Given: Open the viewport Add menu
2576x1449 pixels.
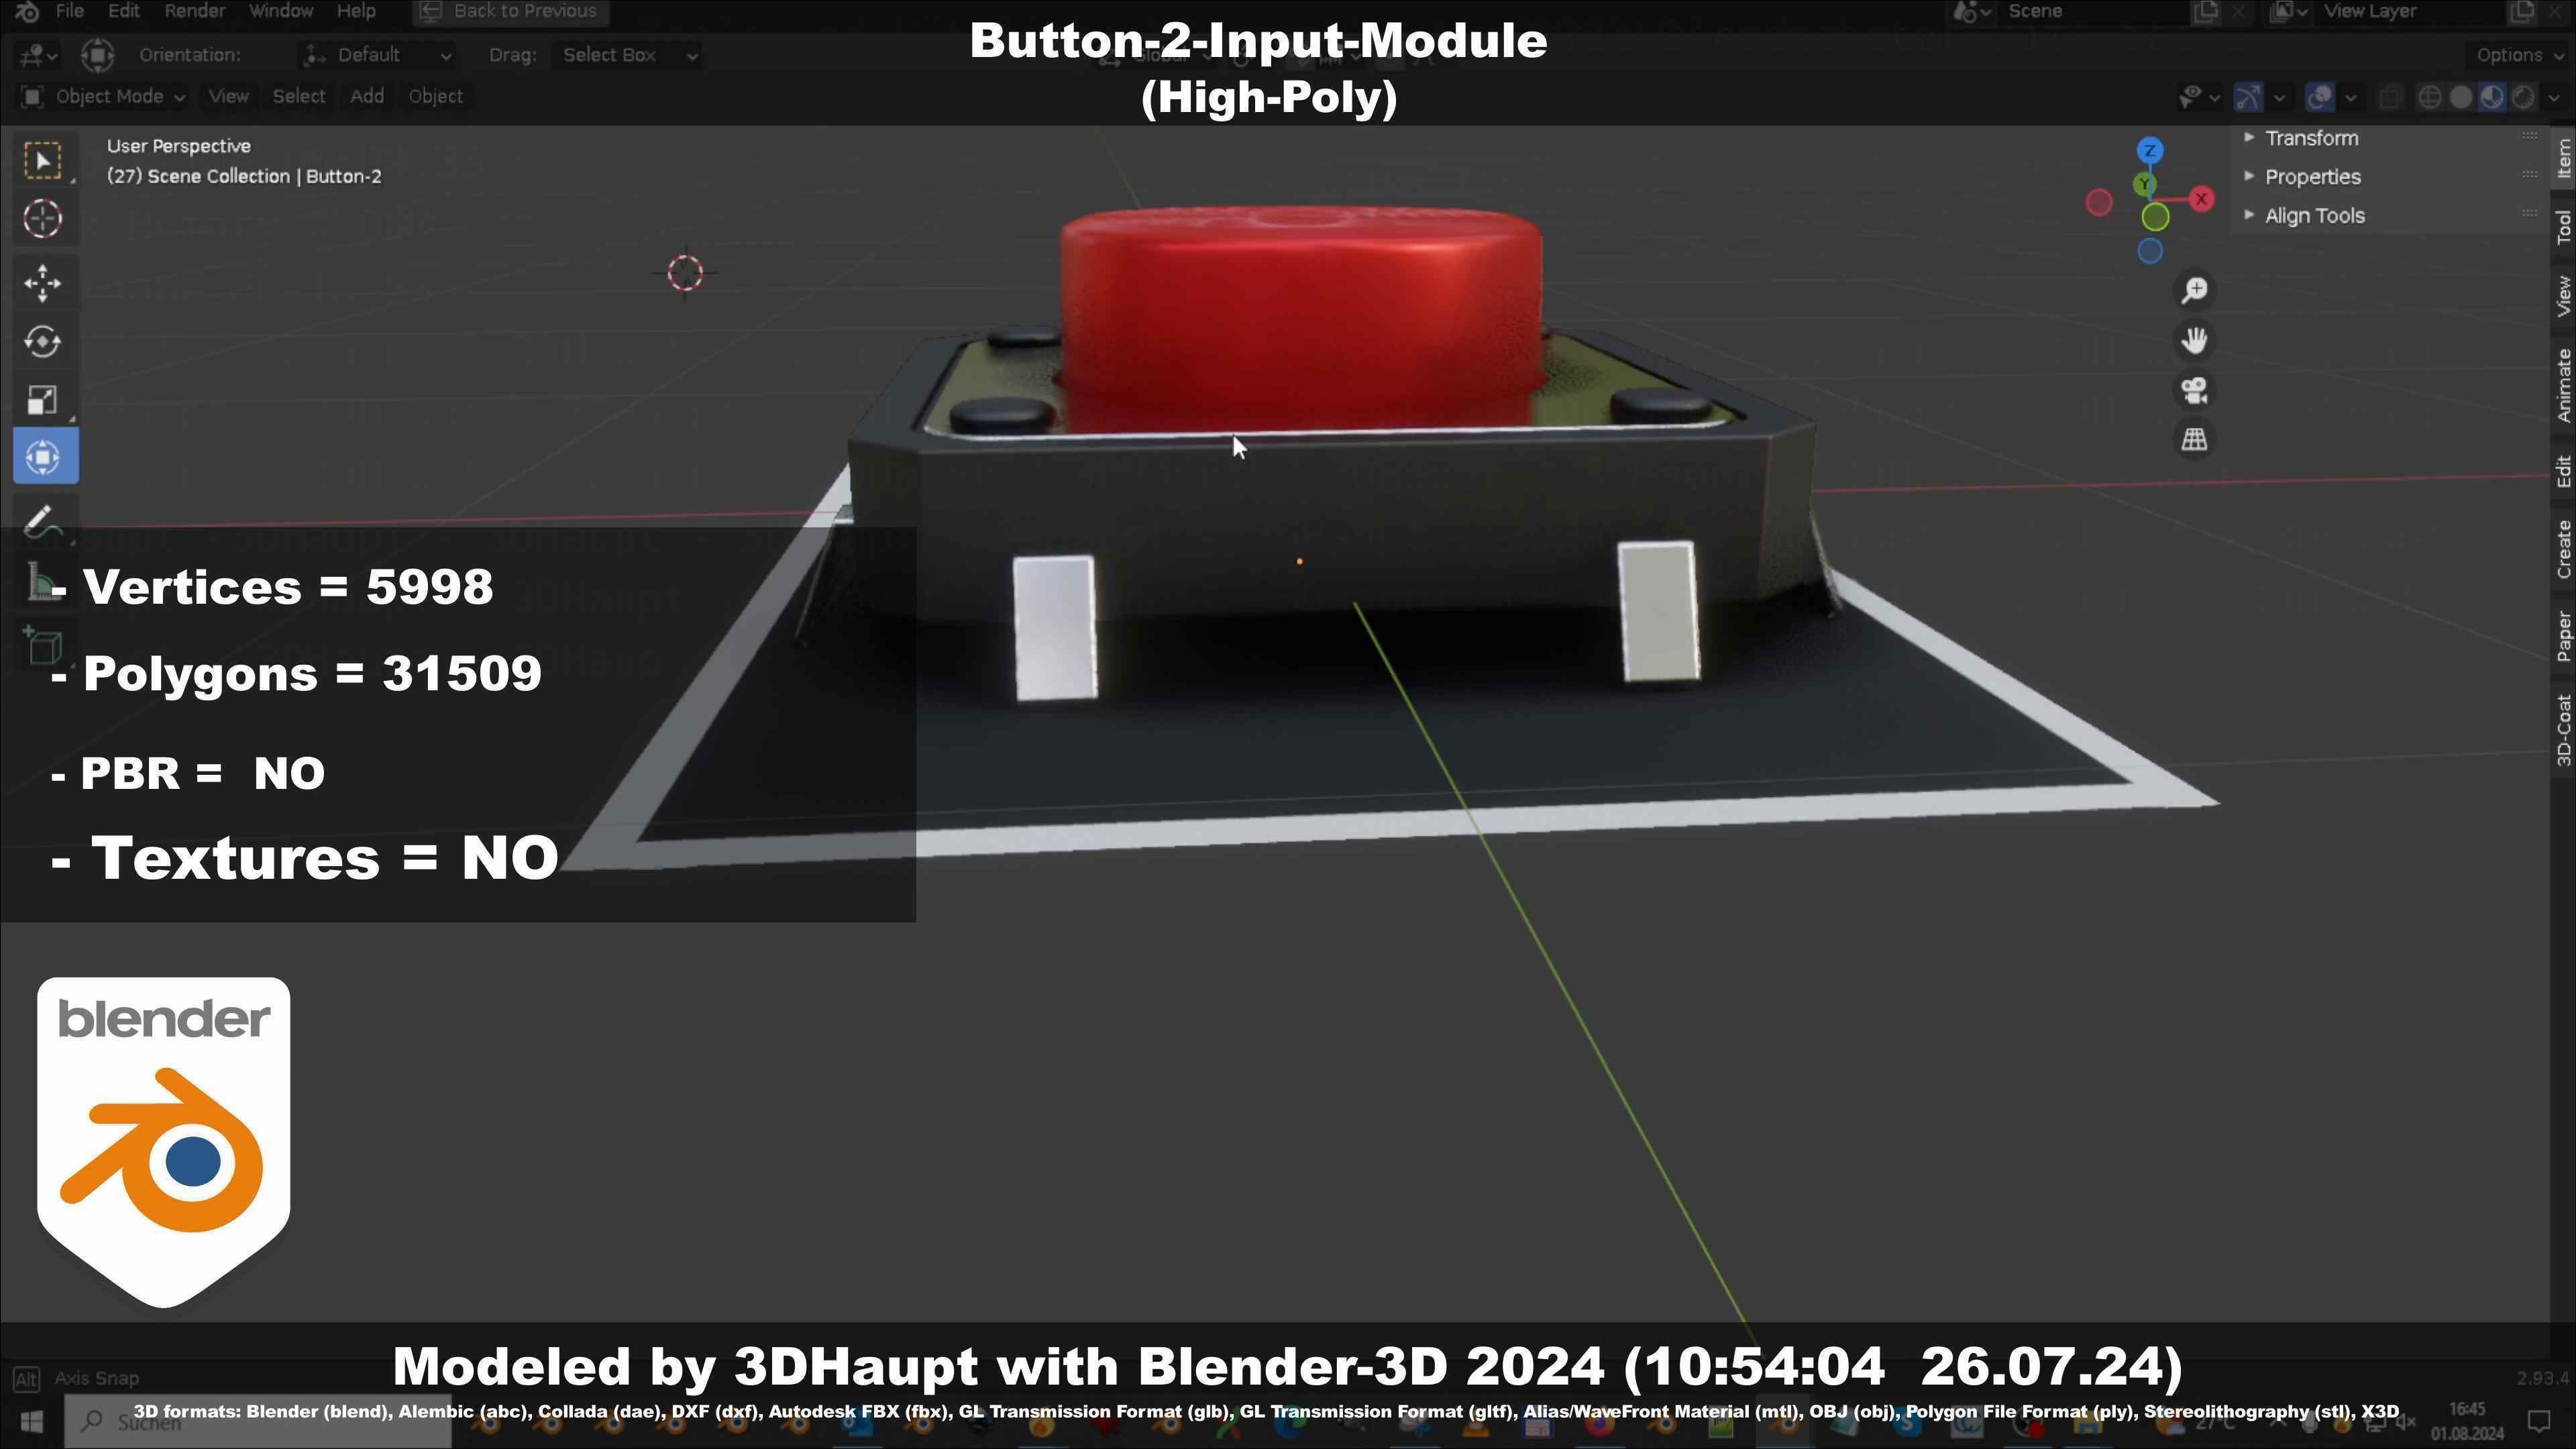Looking at the screenshot, I should pyautogui.click(x=367, y=97).
